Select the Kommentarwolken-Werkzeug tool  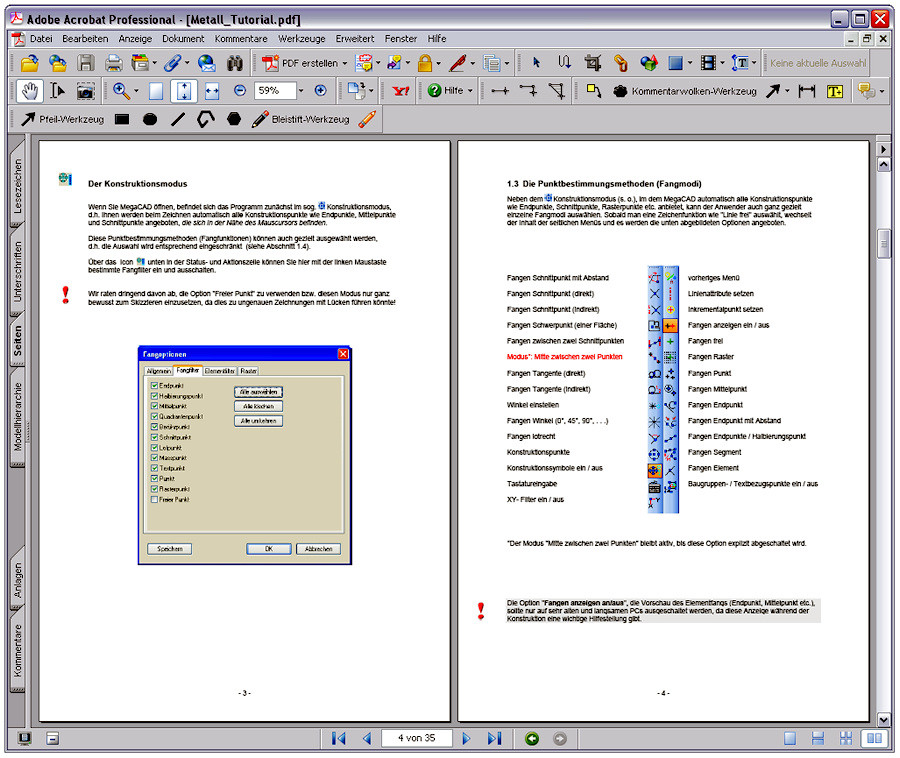685,91
